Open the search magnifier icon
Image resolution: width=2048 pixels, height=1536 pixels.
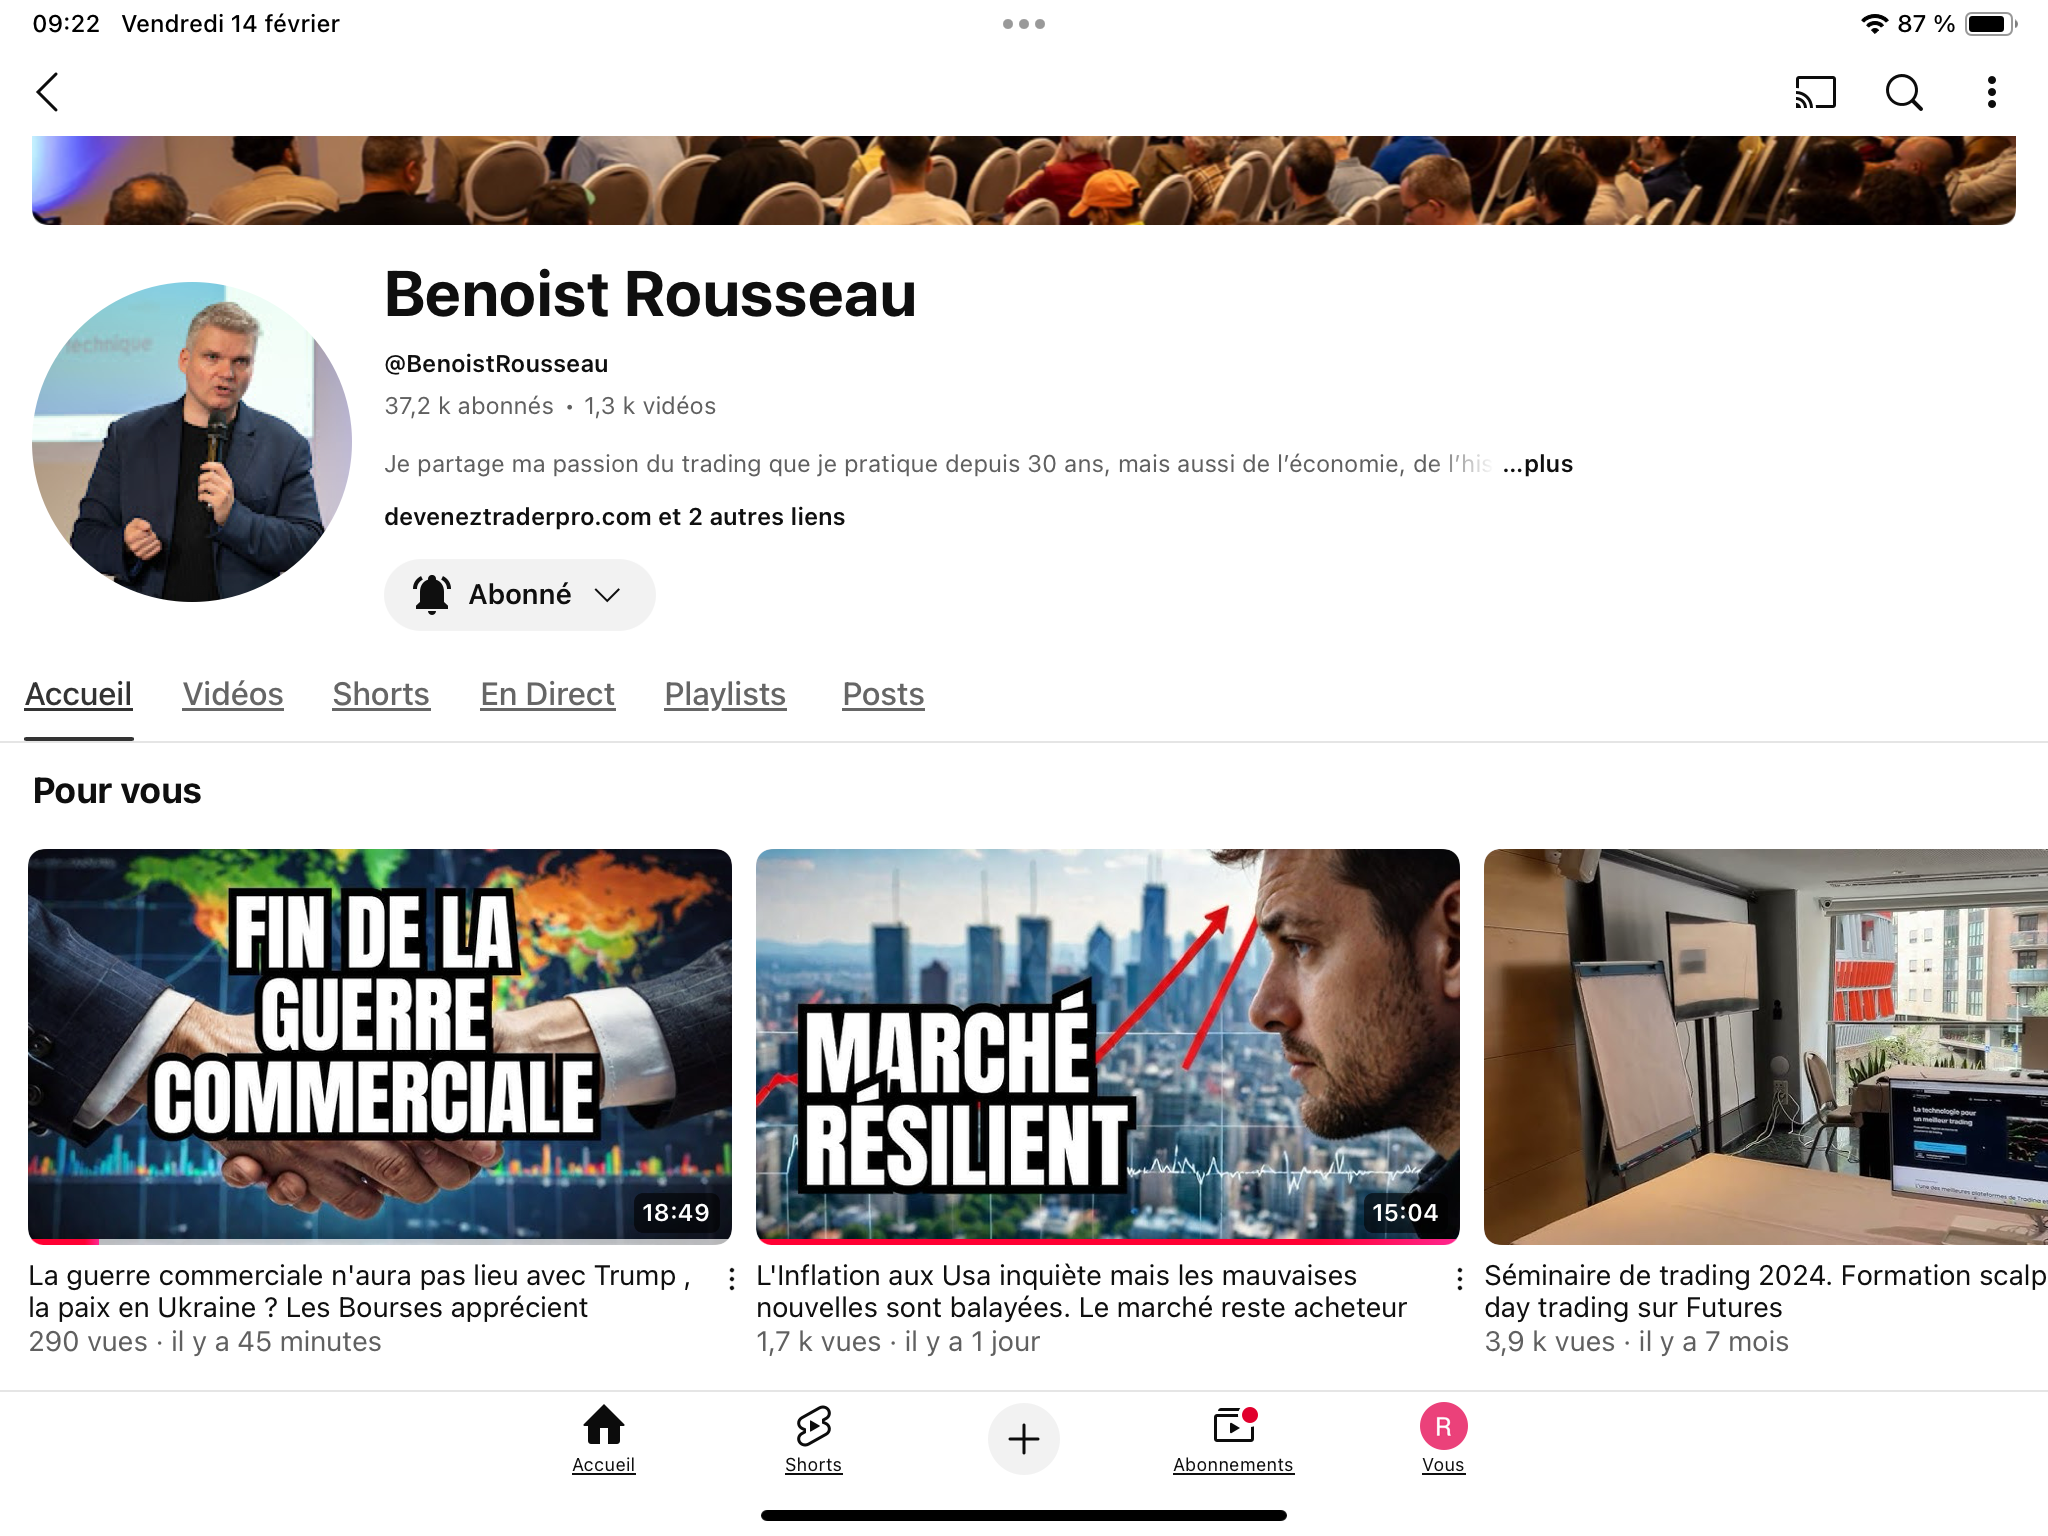1904,92
